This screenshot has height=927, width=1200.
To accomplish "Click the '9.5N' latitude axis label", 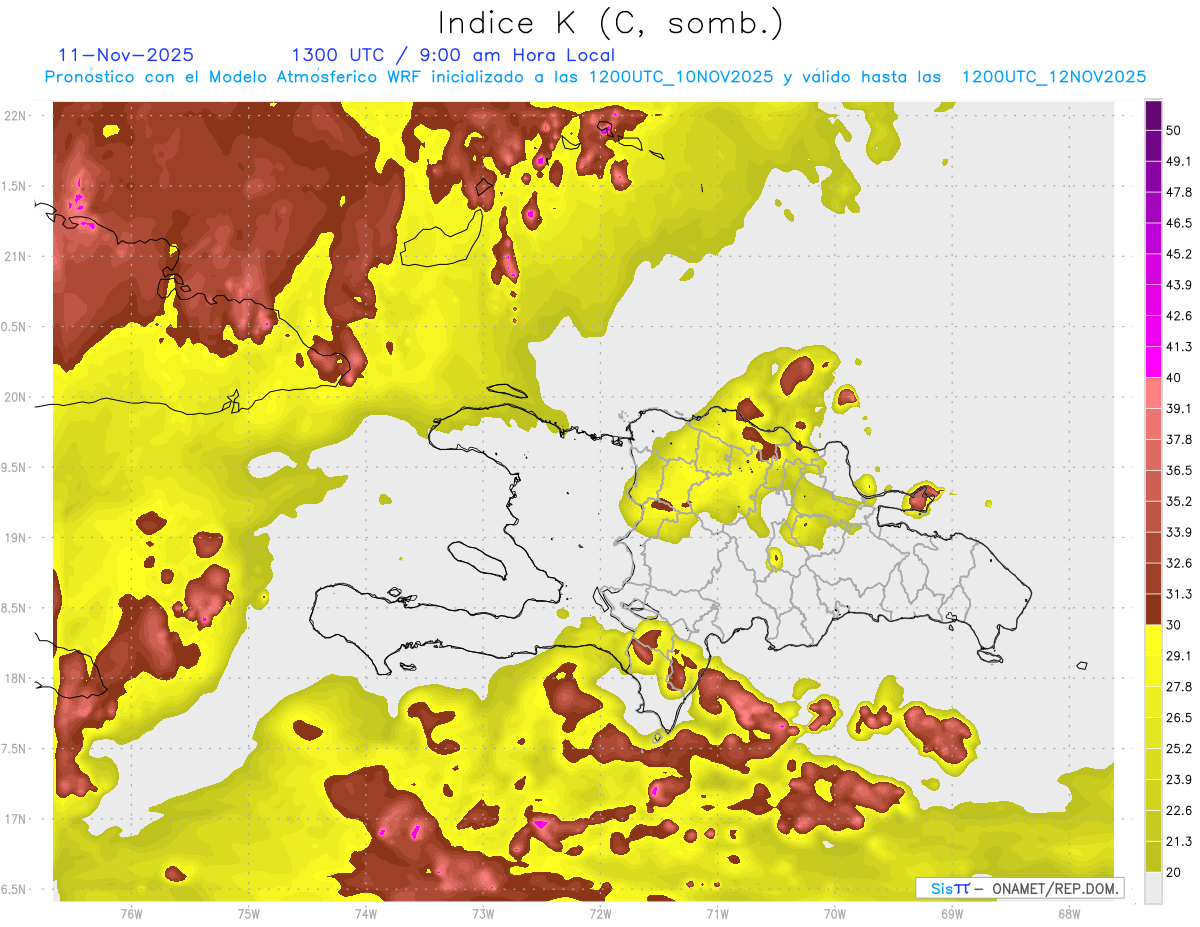I will point(15,467).
